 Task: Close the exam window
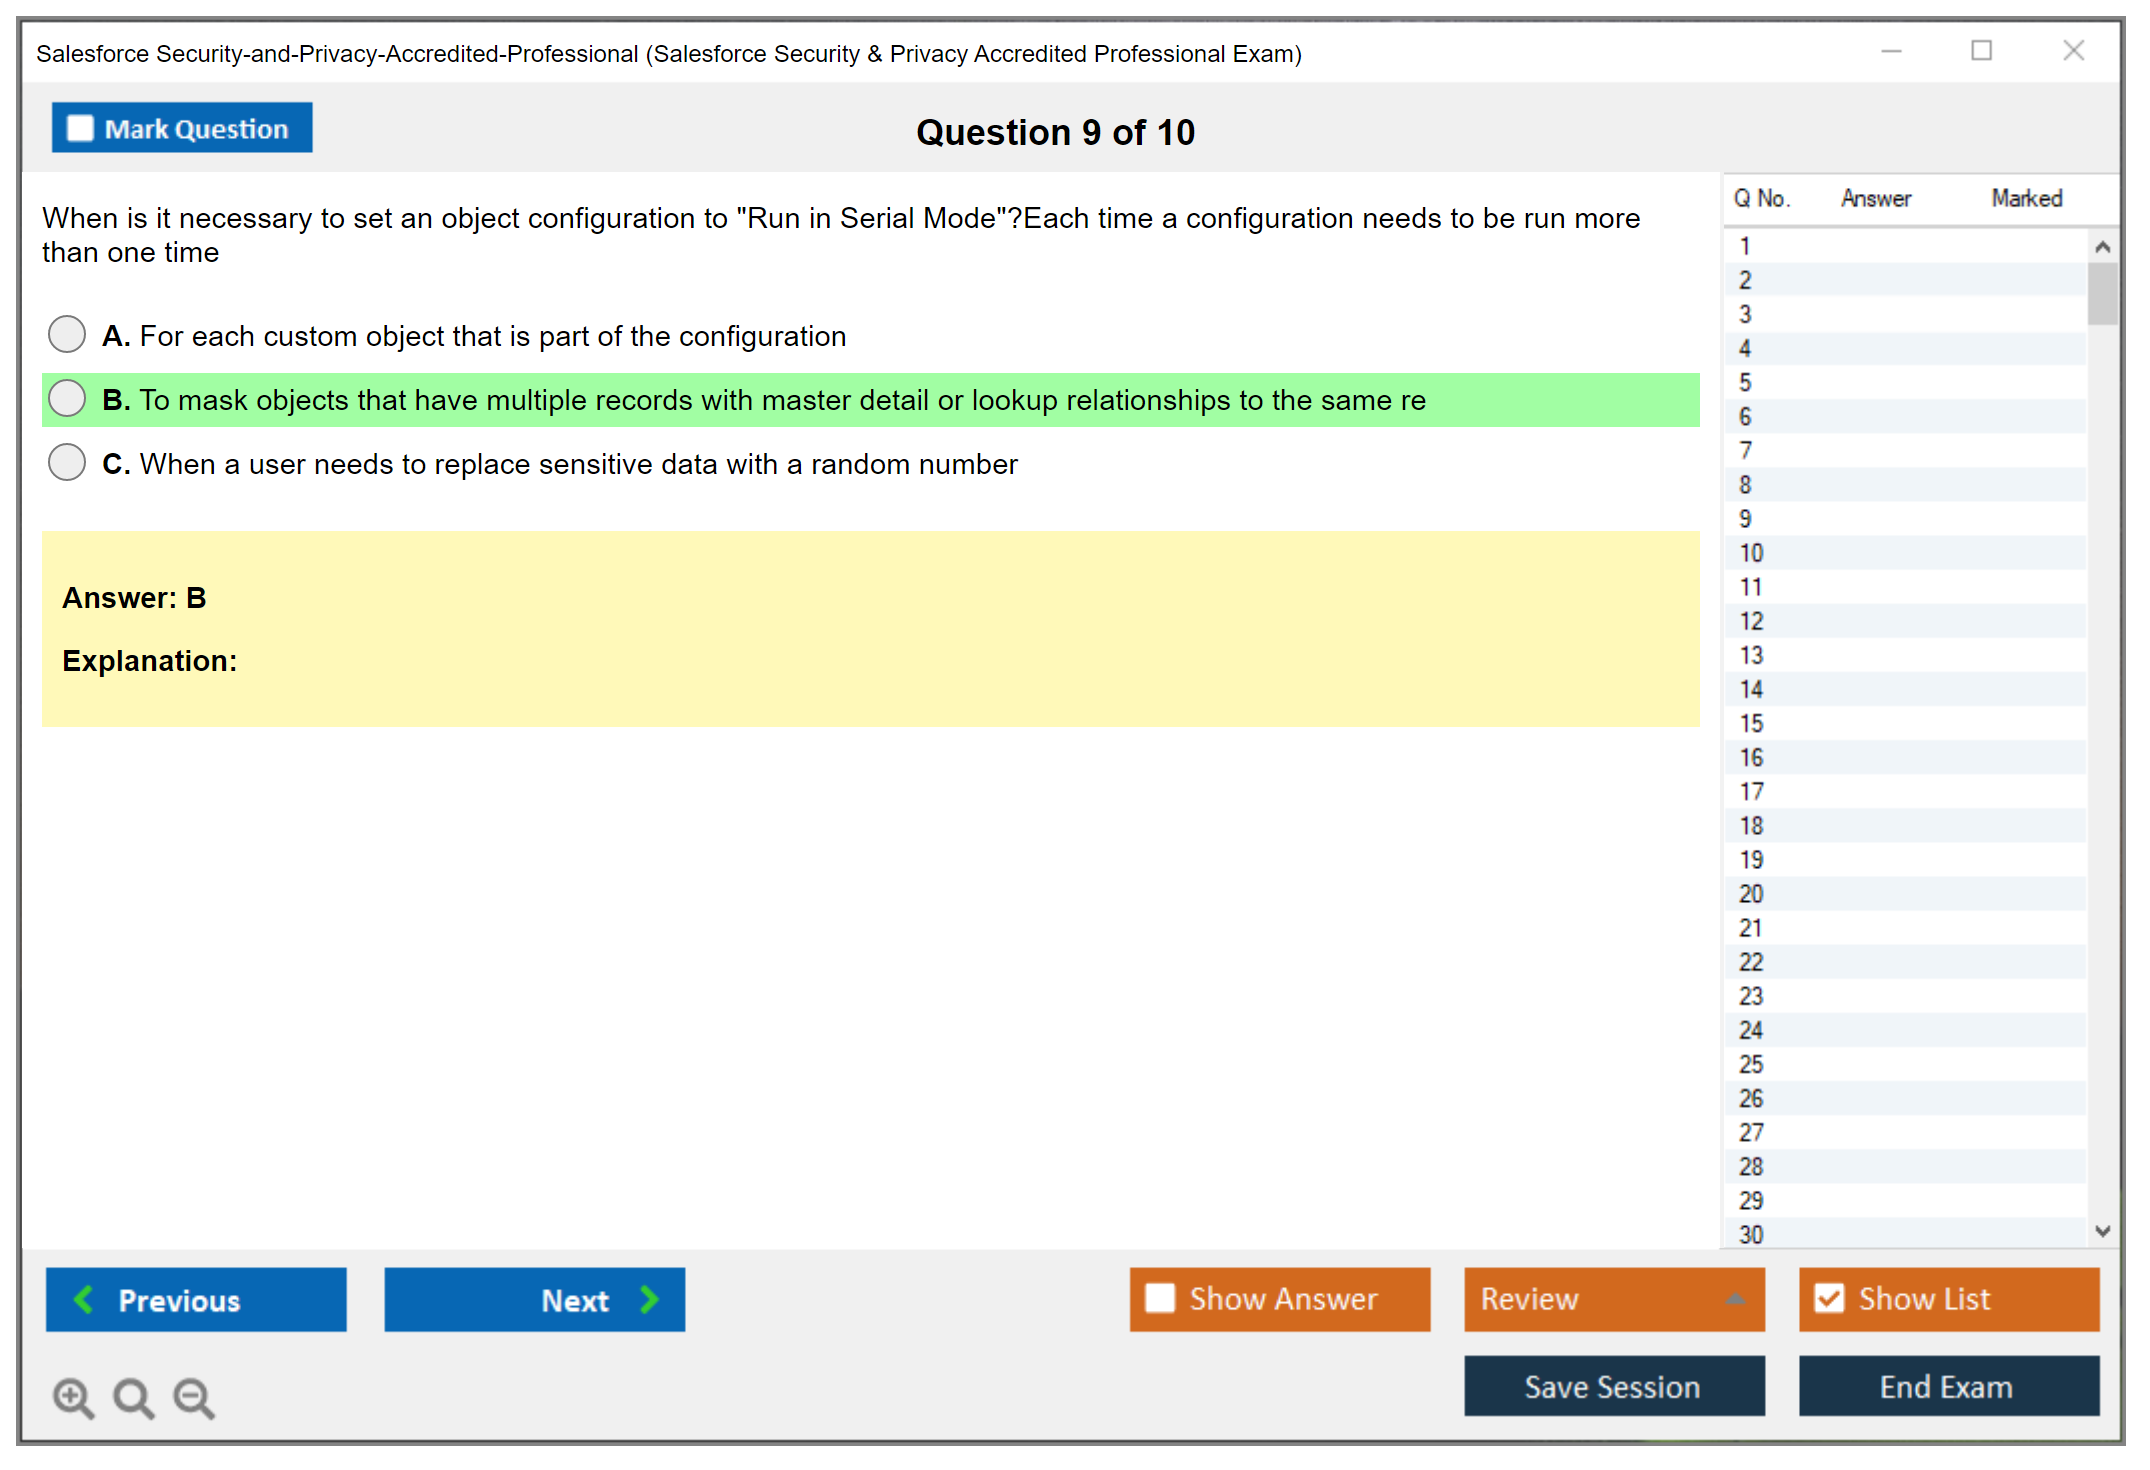(2073, 51)
